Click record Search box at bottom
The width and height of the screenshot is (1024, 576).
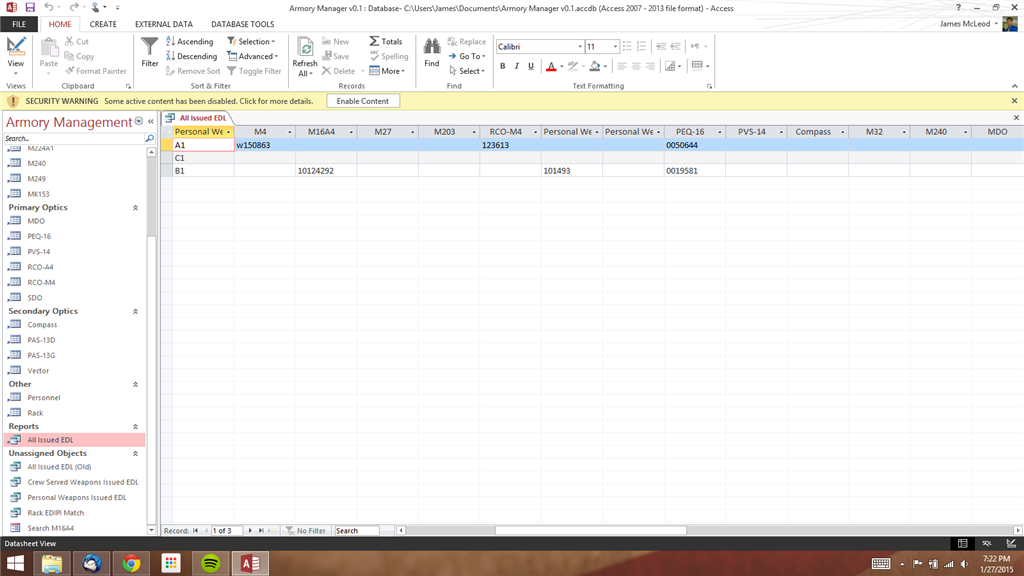click(356, 531)
